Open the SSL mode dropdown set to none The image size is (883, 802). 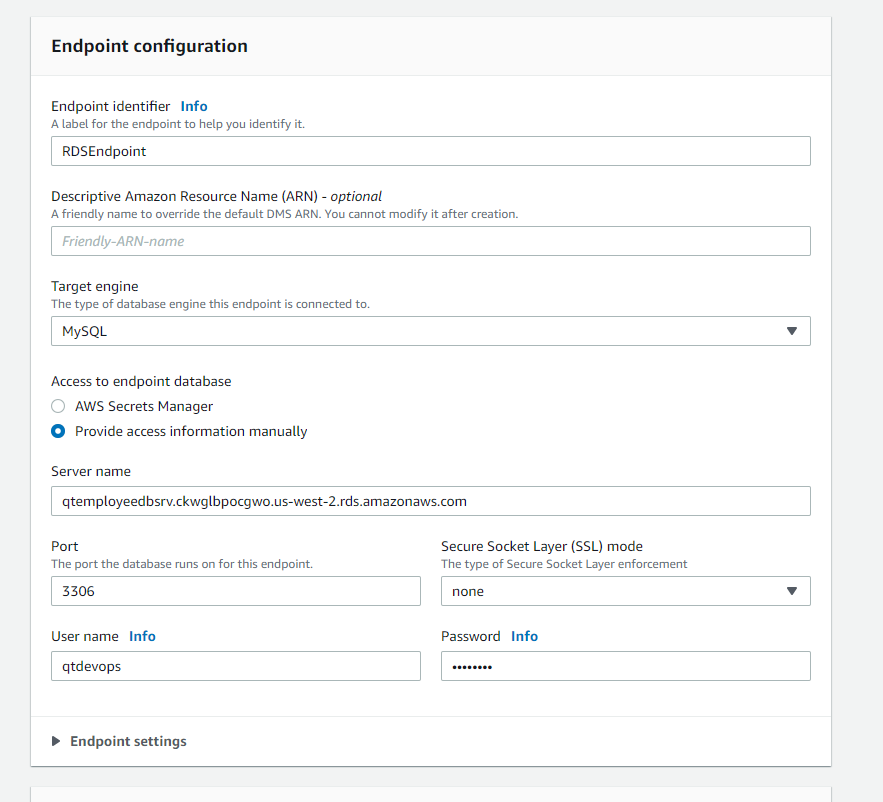point(626,591)
